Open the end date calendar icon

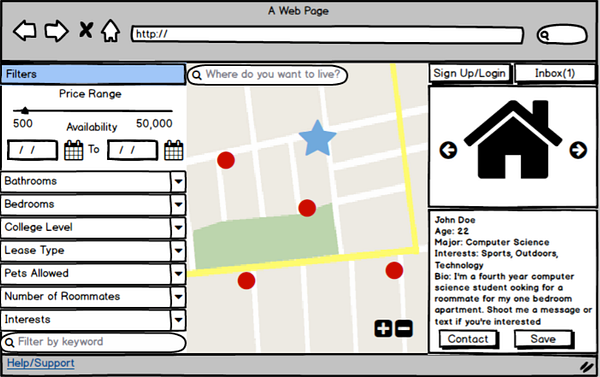click(174, 150)
